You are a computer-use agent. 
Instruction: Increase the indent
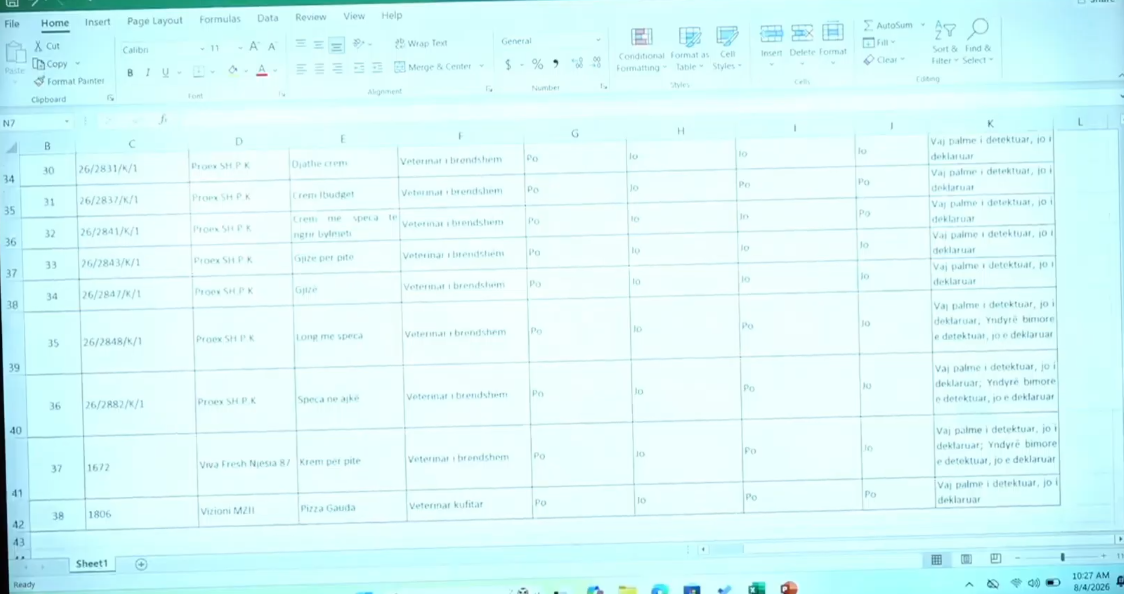point(377,68)
